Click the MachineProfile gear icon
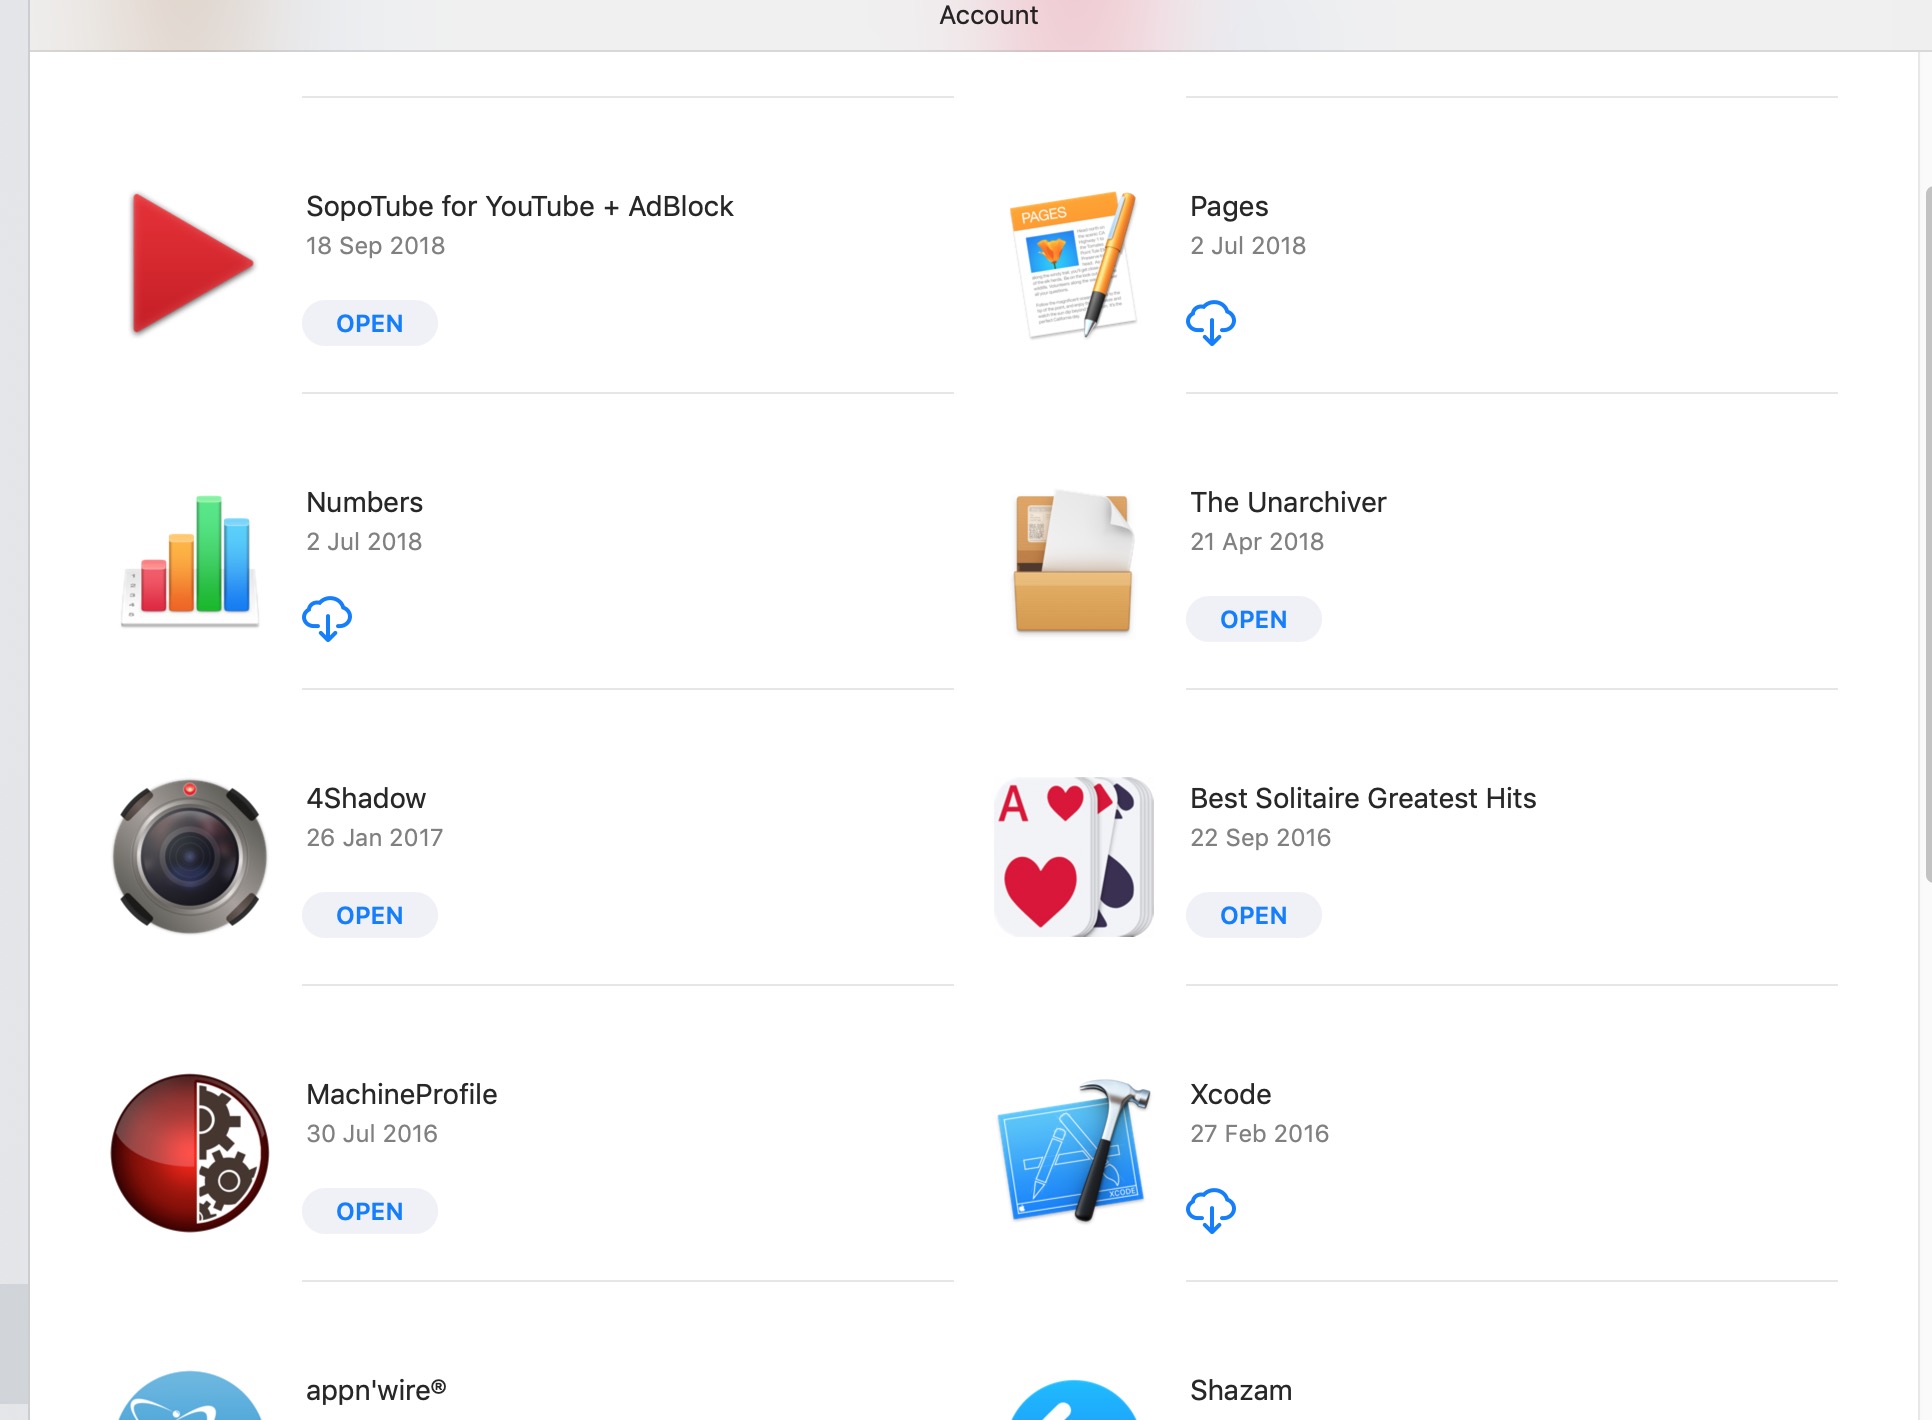 (189, 1152)
